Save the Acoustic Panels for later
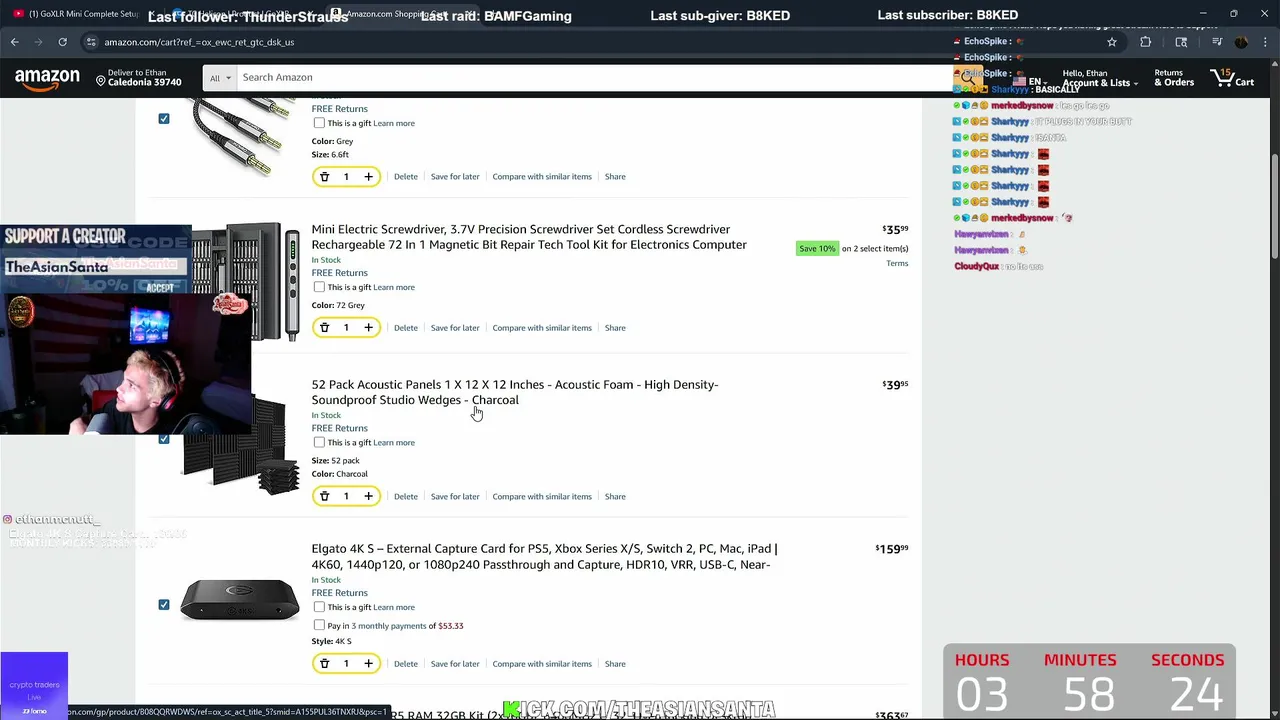 [455, 497]
